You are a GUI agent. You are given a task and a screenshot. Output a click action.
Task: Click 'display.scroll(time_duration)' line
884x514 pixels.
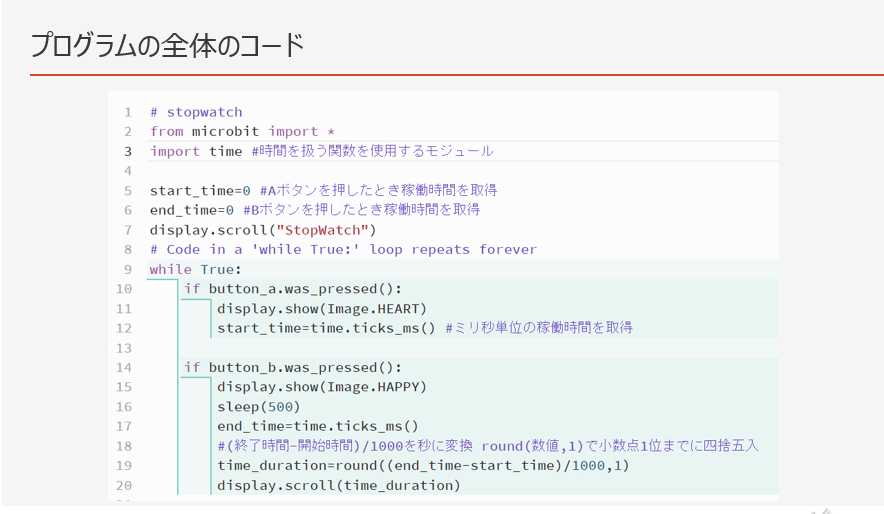[339, 485]
